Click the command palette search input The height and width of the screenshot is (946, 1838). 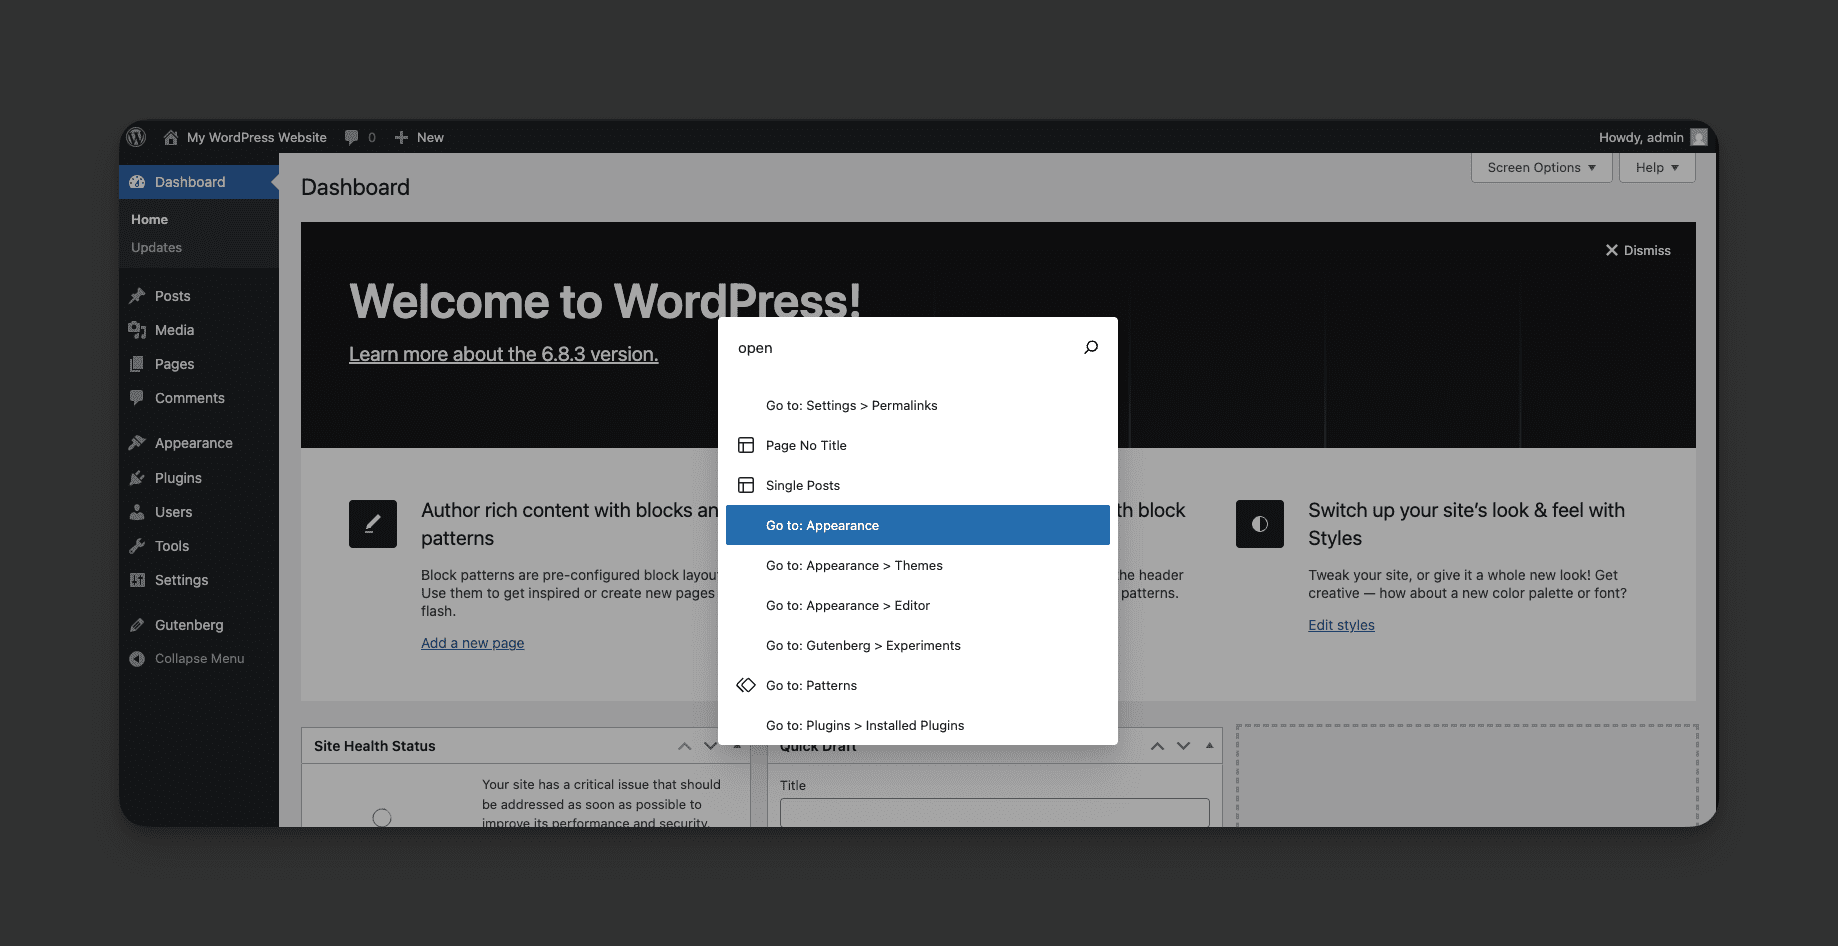pos(900,348)
